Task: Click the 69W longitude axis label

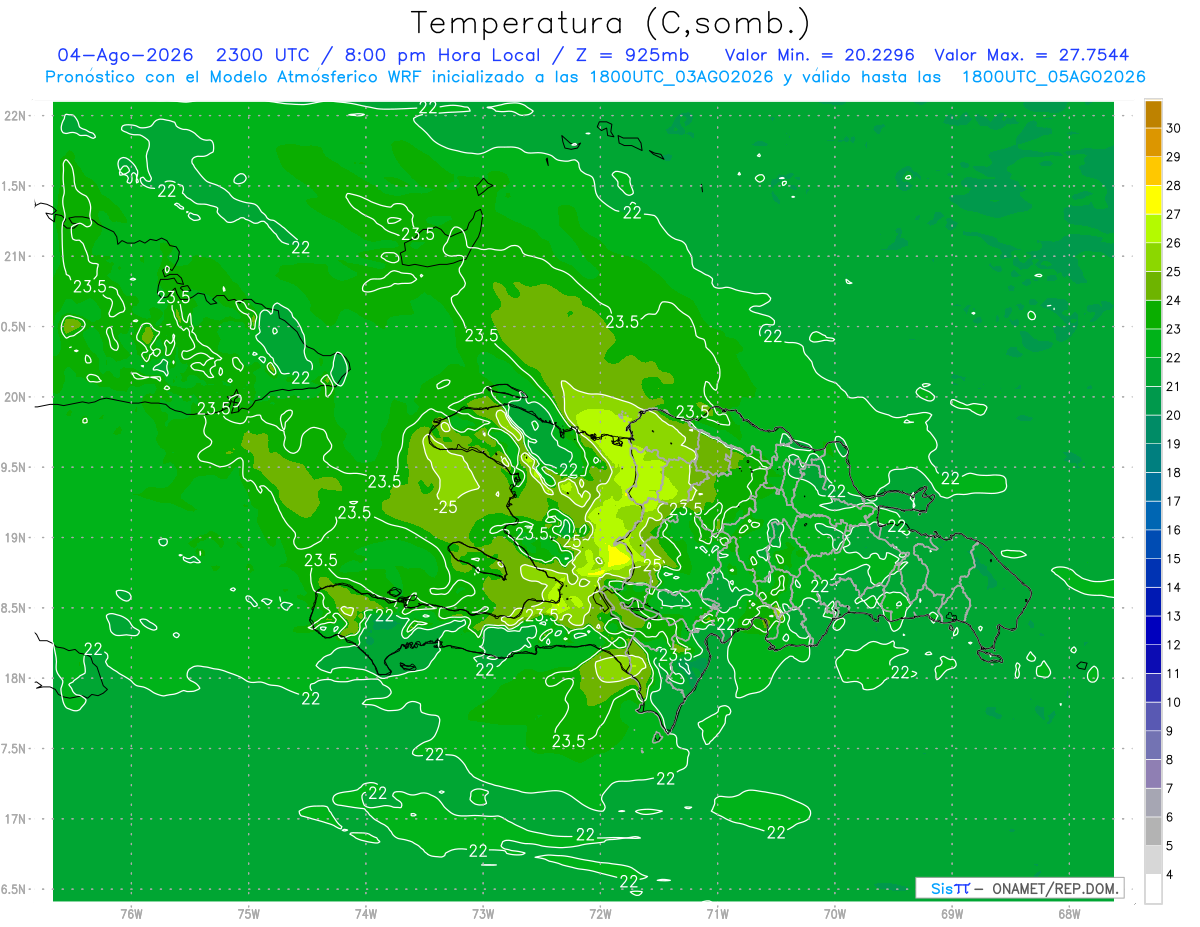Action: click(x=951, y=913)
